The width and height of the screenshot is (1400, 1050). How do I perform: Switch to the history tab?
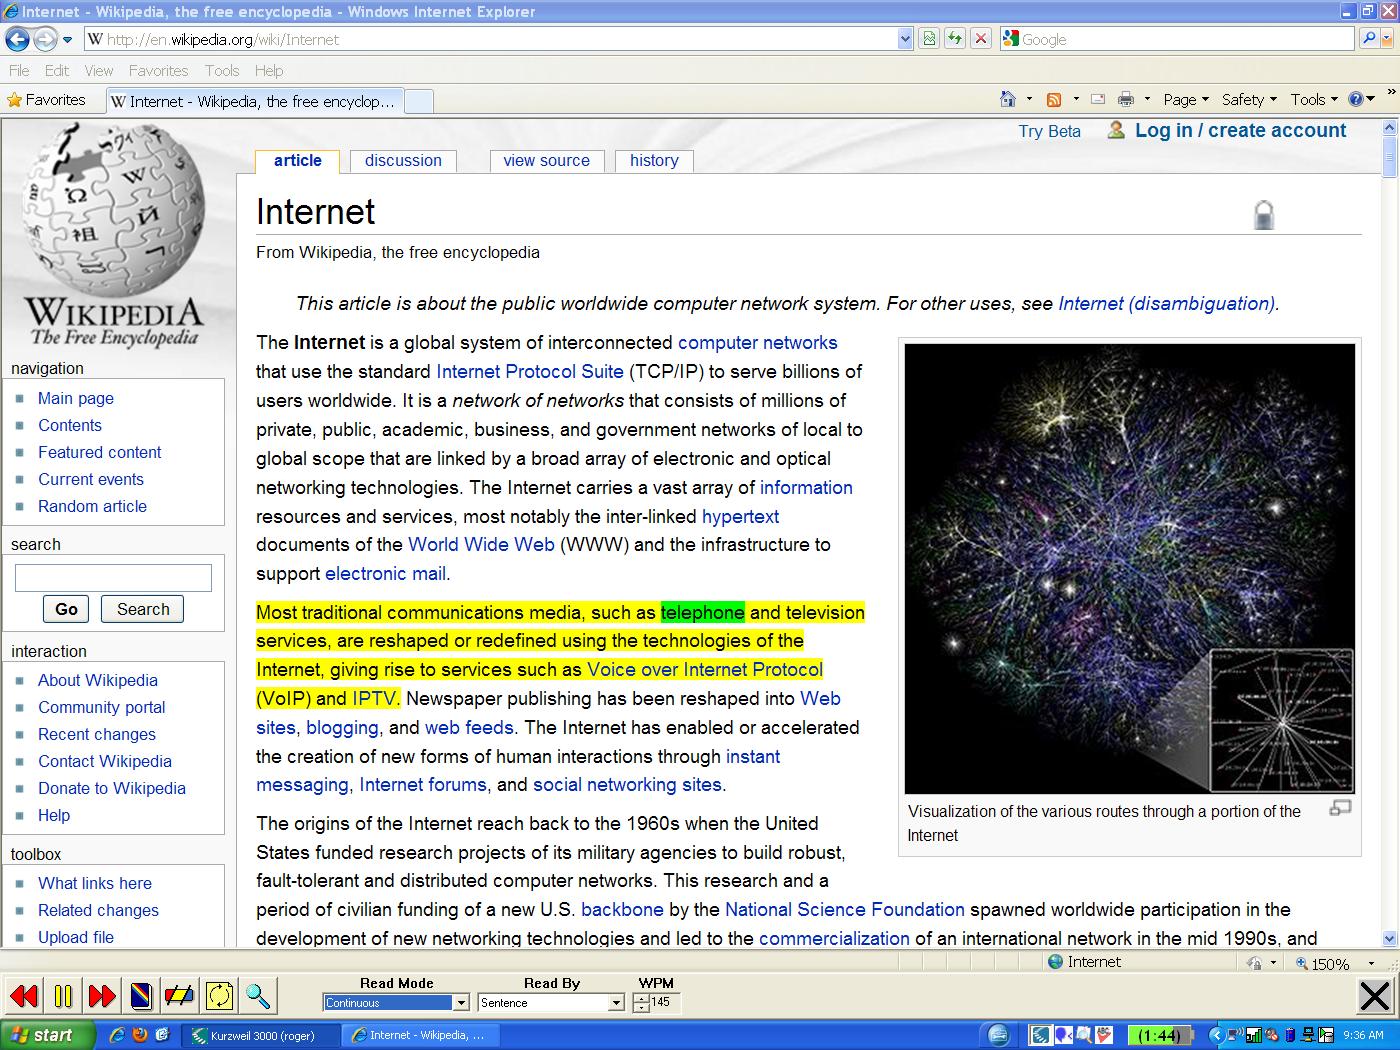(654, 160)
